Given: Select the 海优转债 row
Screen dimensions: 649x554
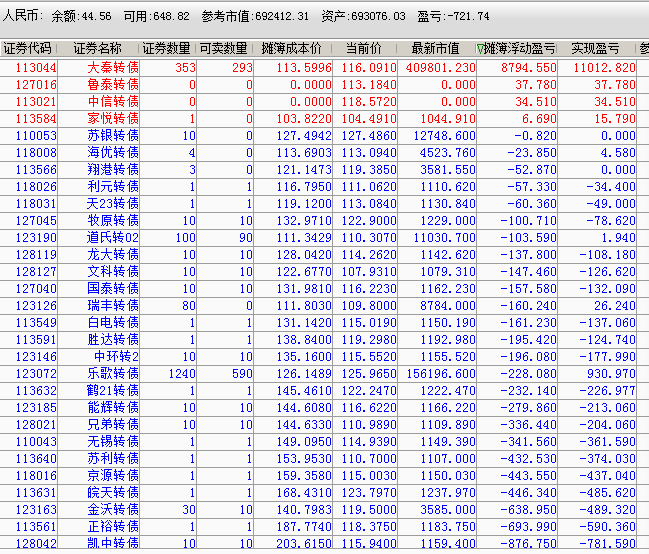Looking at the screenshot, I should point(324,152).
